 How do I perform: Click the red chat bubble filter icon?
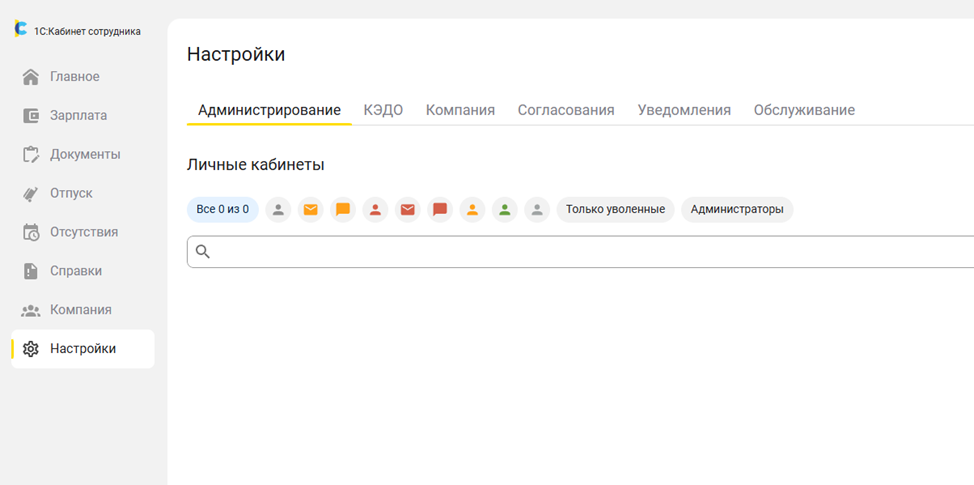[440, 210]
